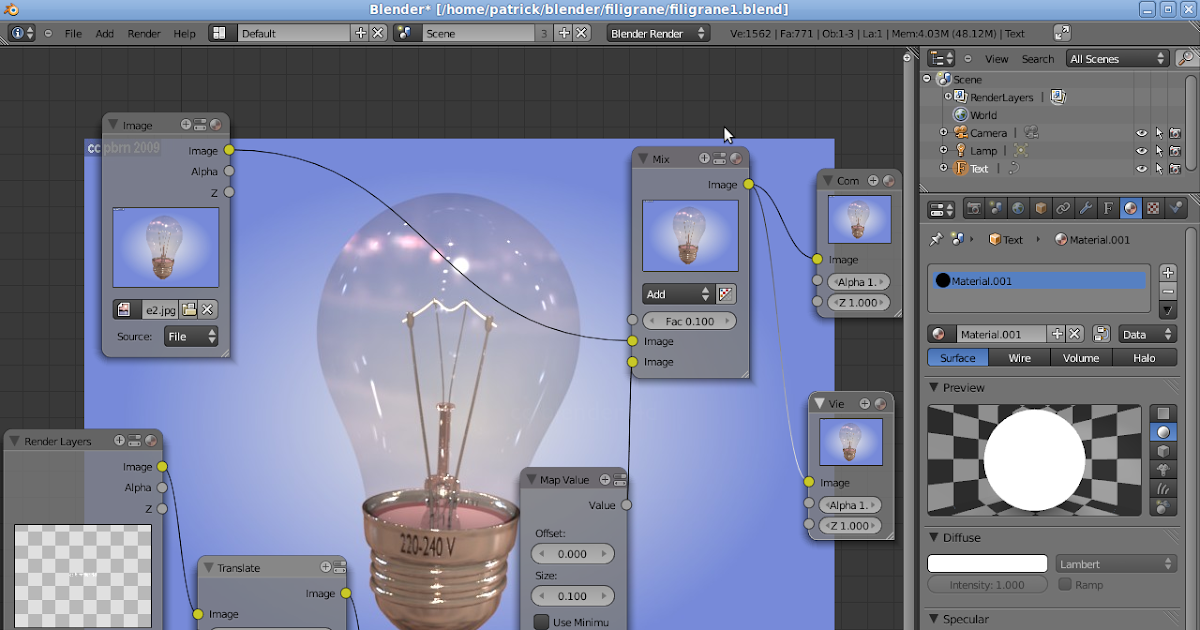The height and width of the screenshot is (630, 1200).
Task: Select the monkey preview shape icon
Action: 1163,470
